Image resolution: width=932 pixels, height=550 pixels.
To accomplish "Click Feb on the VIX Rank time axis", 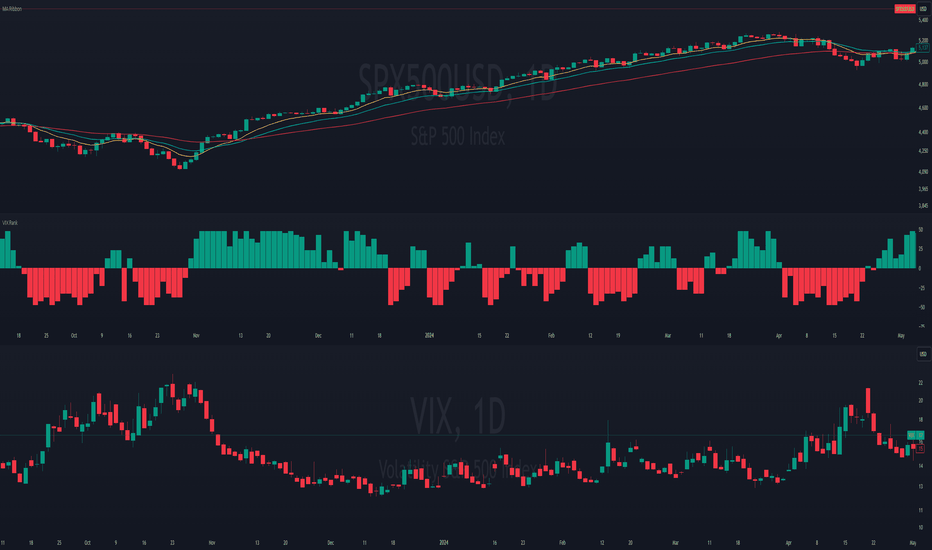I will tap(551, 336).
